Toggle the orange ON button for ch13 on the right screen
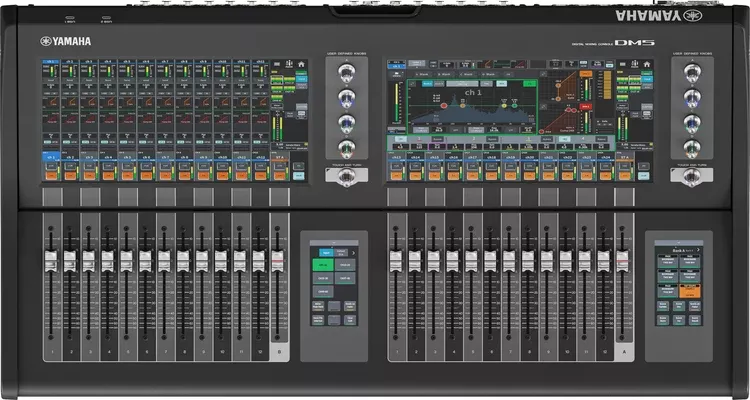The width and height of the screenshot is (750, 400). (397, 176)
